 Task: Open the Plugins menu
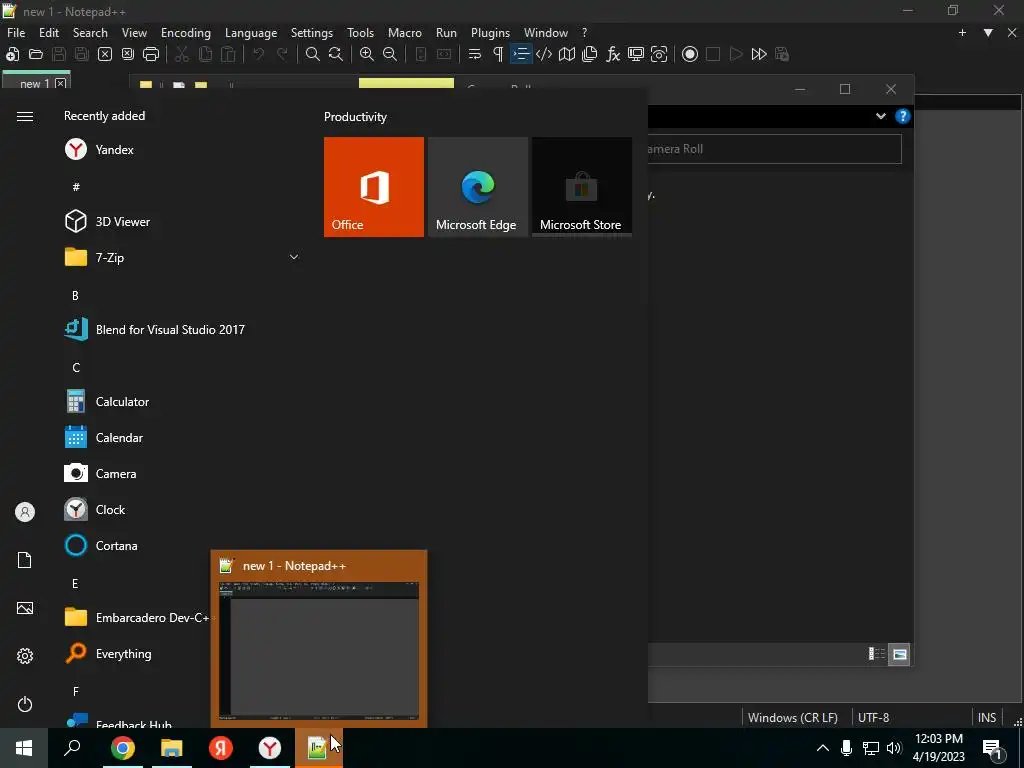(x=490, y=33)
